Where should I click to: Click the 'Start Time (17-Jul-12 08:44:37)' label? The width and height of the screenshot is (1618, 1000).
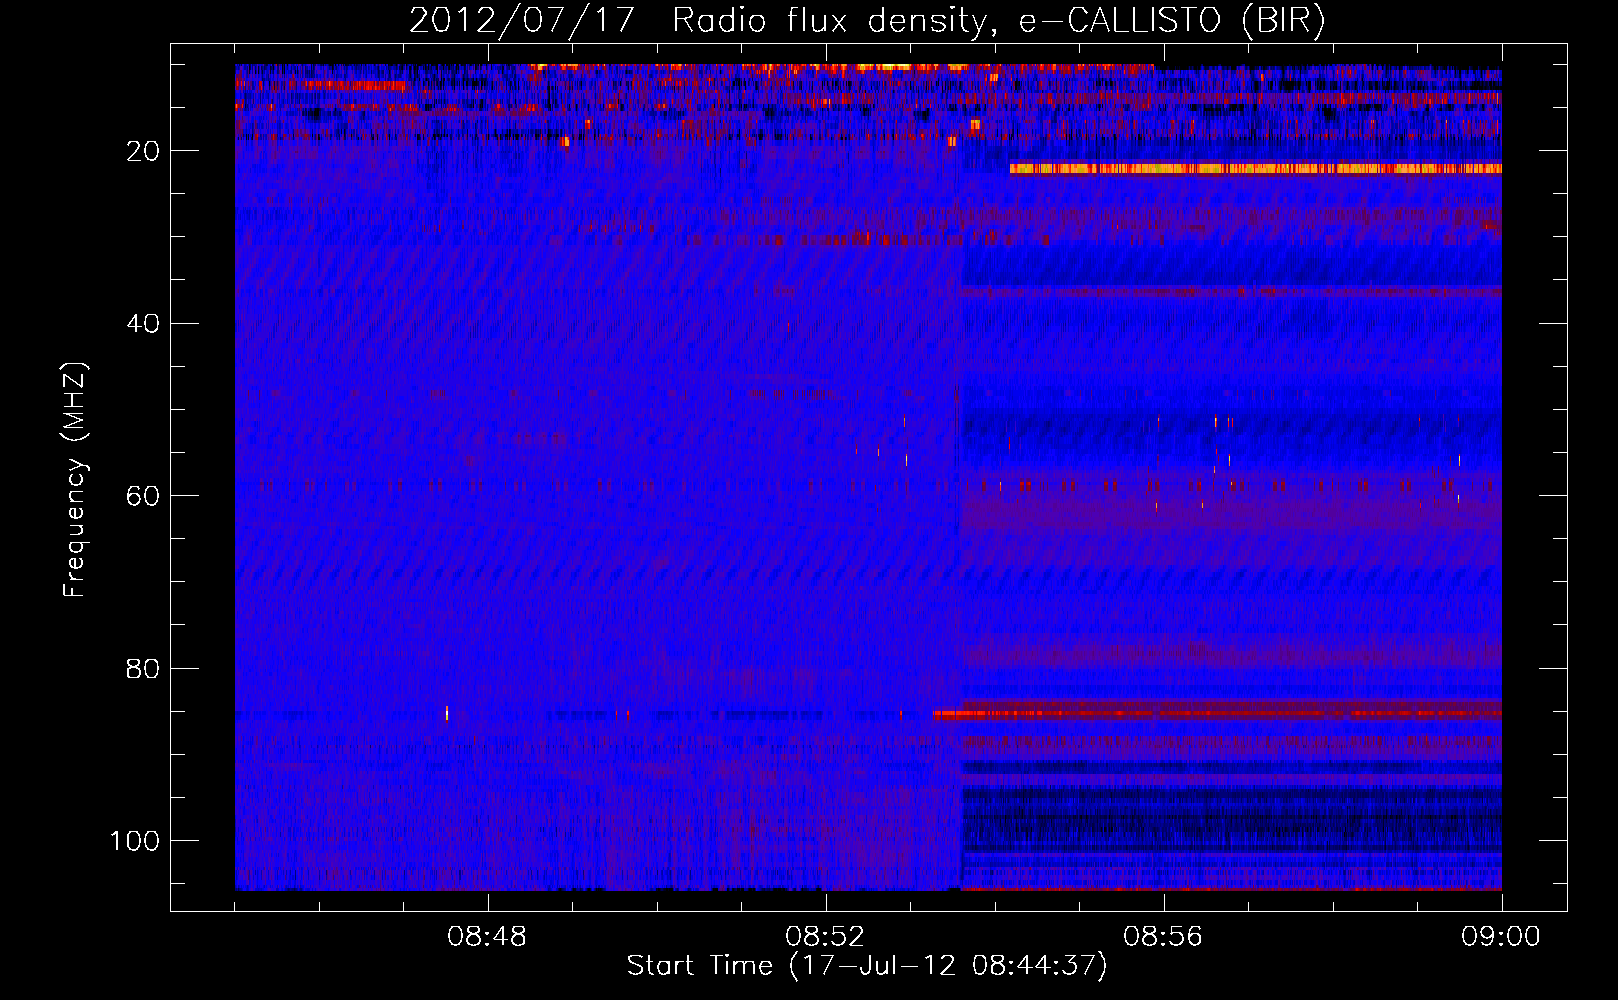867,966
